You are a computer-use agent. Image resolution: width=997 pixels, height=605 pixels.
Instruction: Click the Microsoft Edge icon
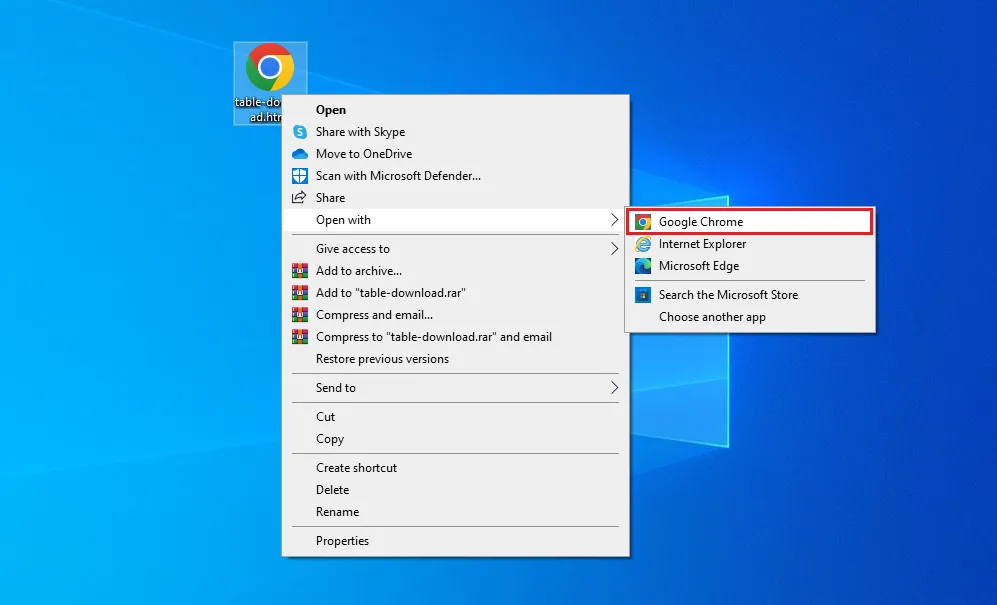point(643,266)
